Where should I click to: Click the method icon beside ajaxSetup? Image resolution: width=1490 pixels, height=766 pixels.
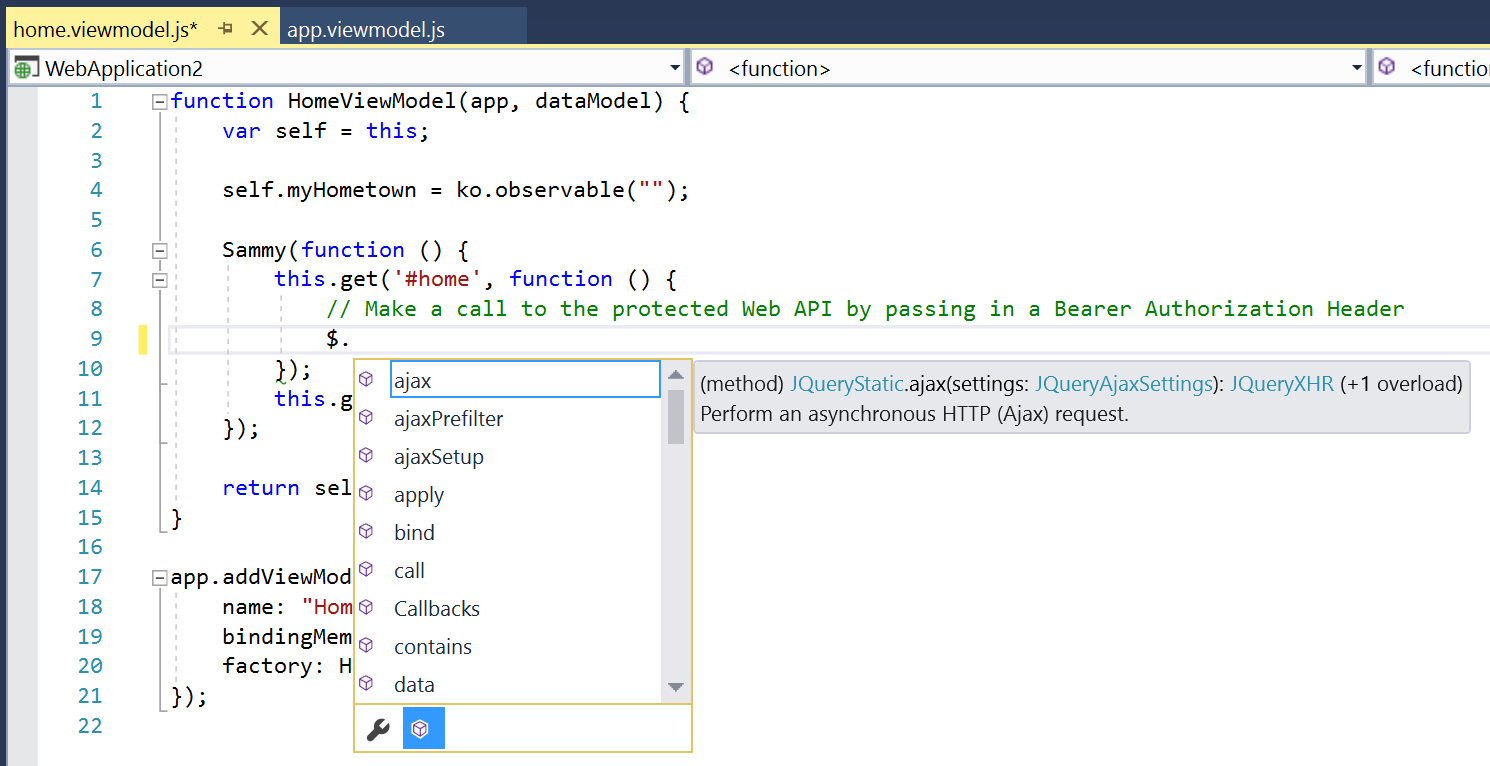(x=366, y=457)
